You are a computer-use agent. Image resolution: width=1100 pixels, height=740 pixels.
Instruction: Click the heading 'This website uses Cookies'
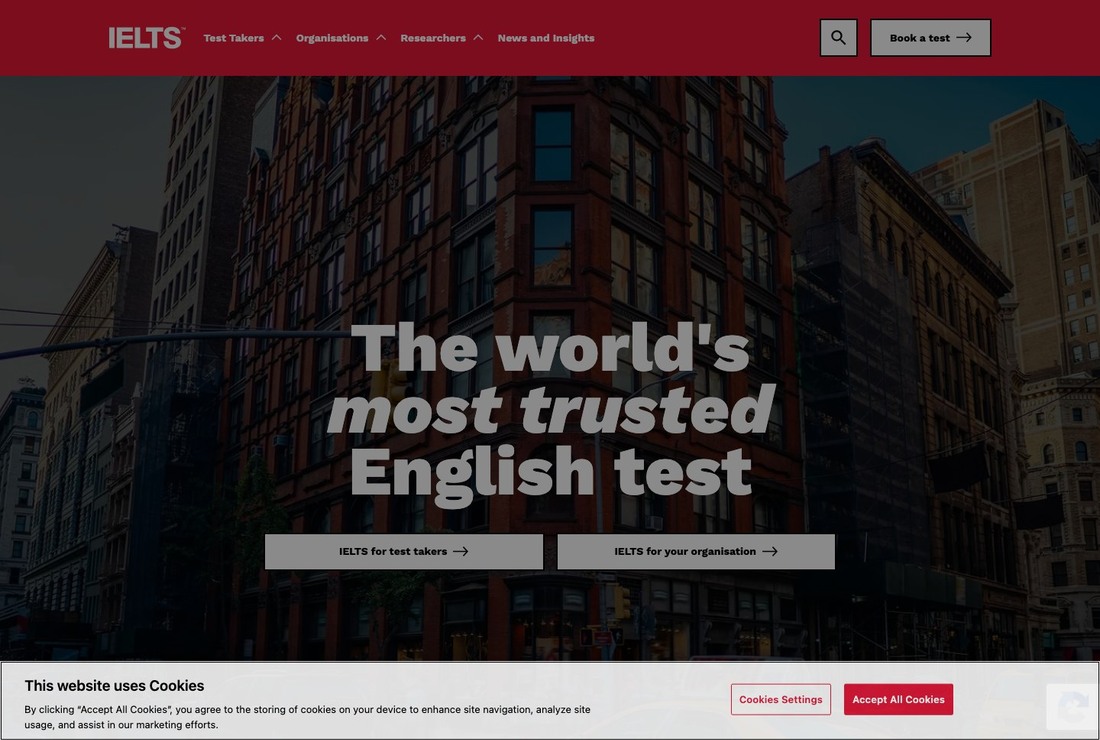[x=114, y=686]
